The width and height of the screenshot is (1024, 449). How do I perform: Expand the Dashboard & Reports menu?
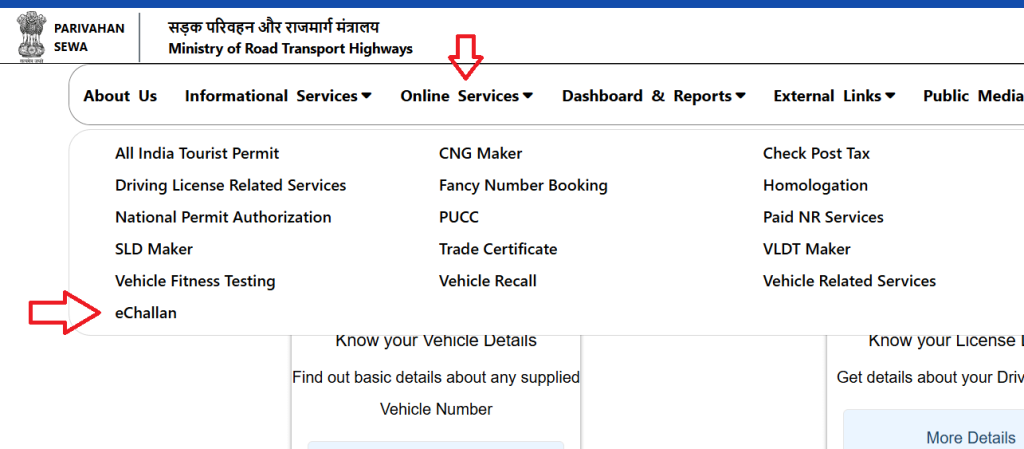(654, 96)
